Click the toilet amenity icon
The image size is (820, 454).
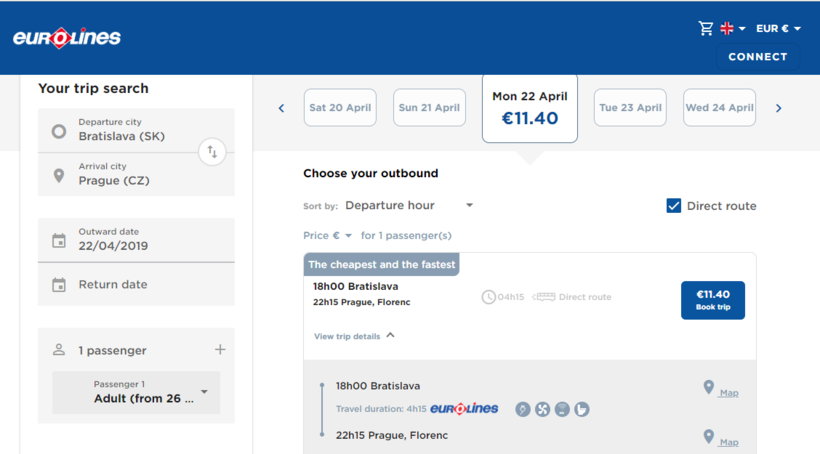coord(582,409)
